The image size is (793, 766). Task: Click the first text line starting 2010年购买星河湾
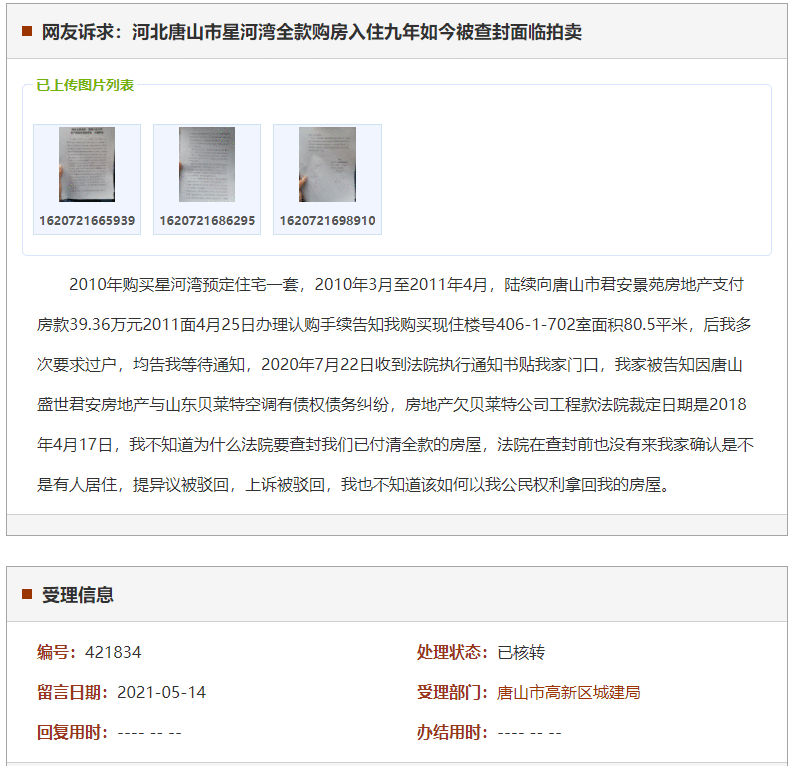coord(406,285)
